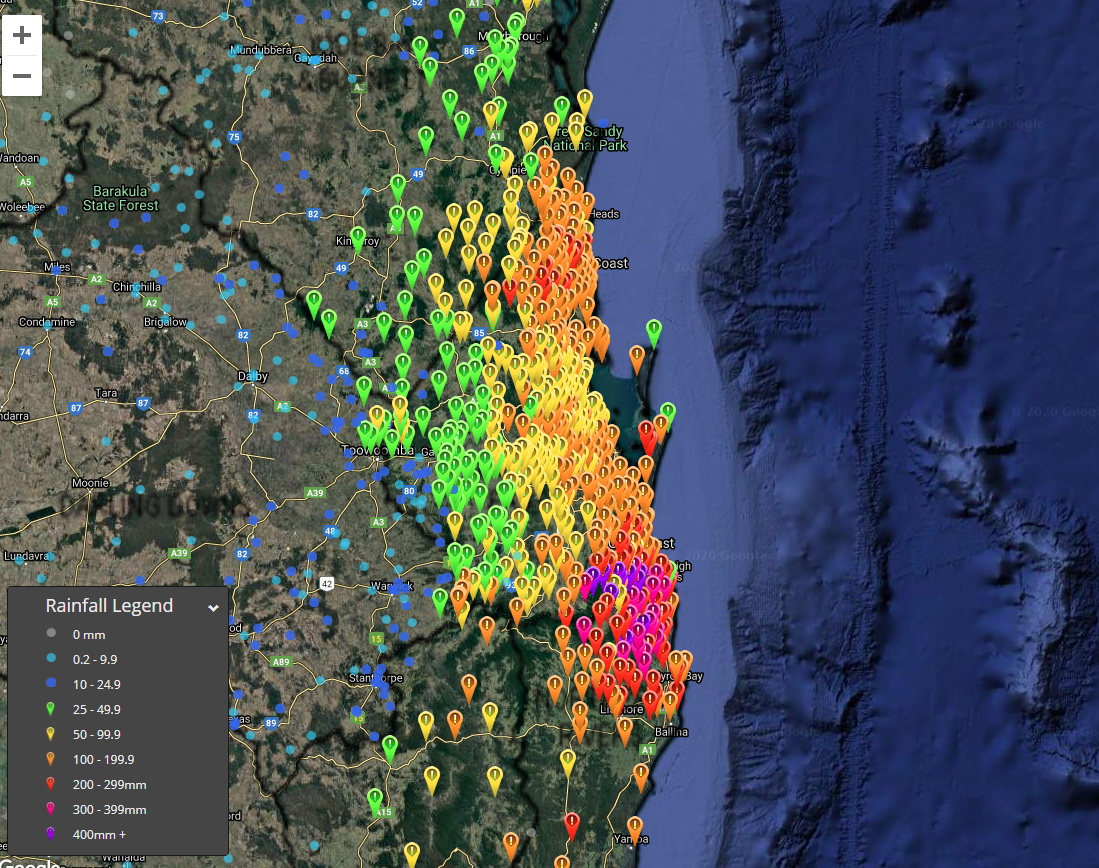Click the '100 - 199.9' legend label
This screenshot has width=1099, height=868.
click(x=104, y=759)
